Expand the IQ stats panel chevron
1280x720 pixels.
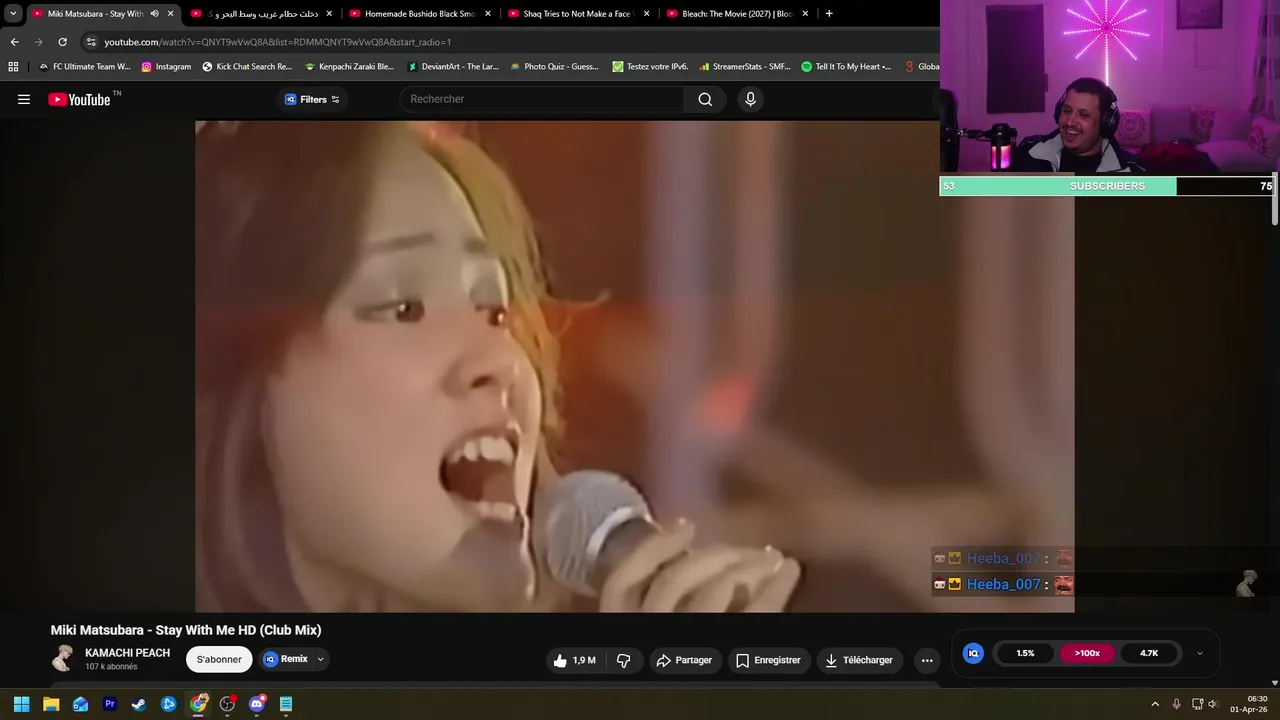[x=1199, y=653]
